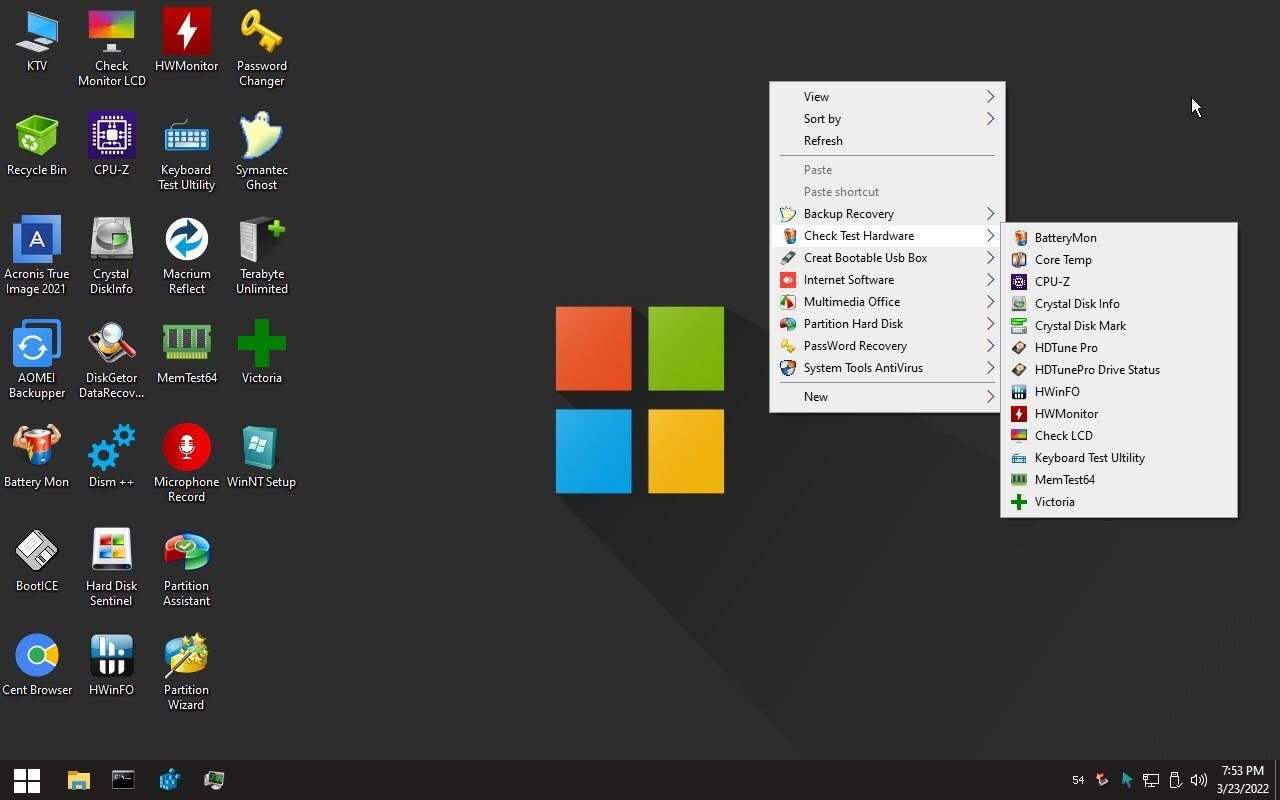Open the network tray icon
1280x800 pixels.
(x=1151, y=780)
